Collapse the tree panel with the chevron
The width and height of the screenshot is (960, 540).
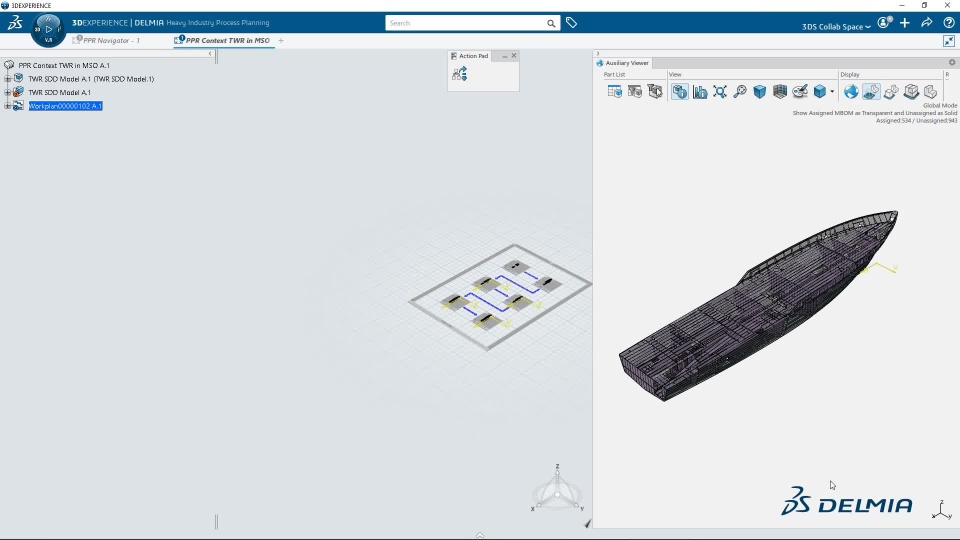coord(210,54)
